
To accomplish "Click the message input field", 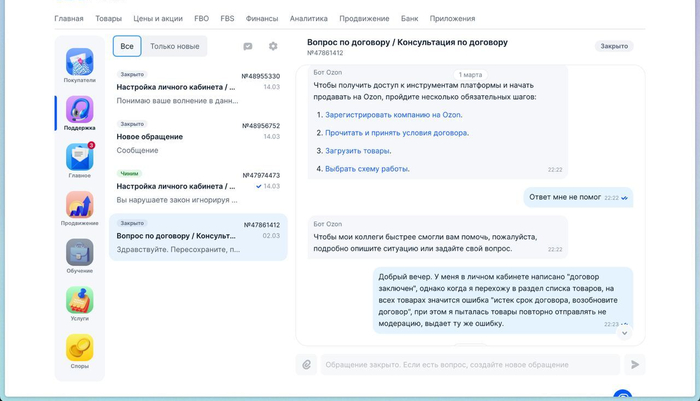I will pos(468,365).
